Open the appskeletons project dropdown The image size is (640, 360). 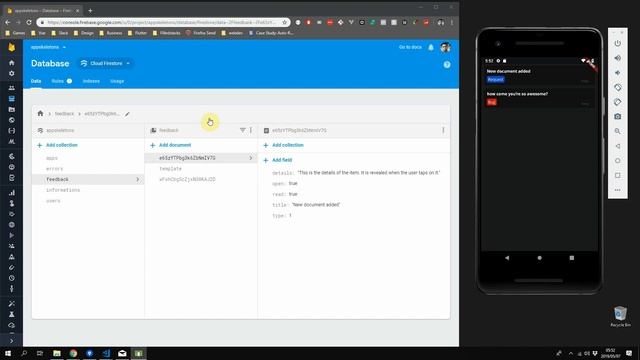[x=48, y=47]
